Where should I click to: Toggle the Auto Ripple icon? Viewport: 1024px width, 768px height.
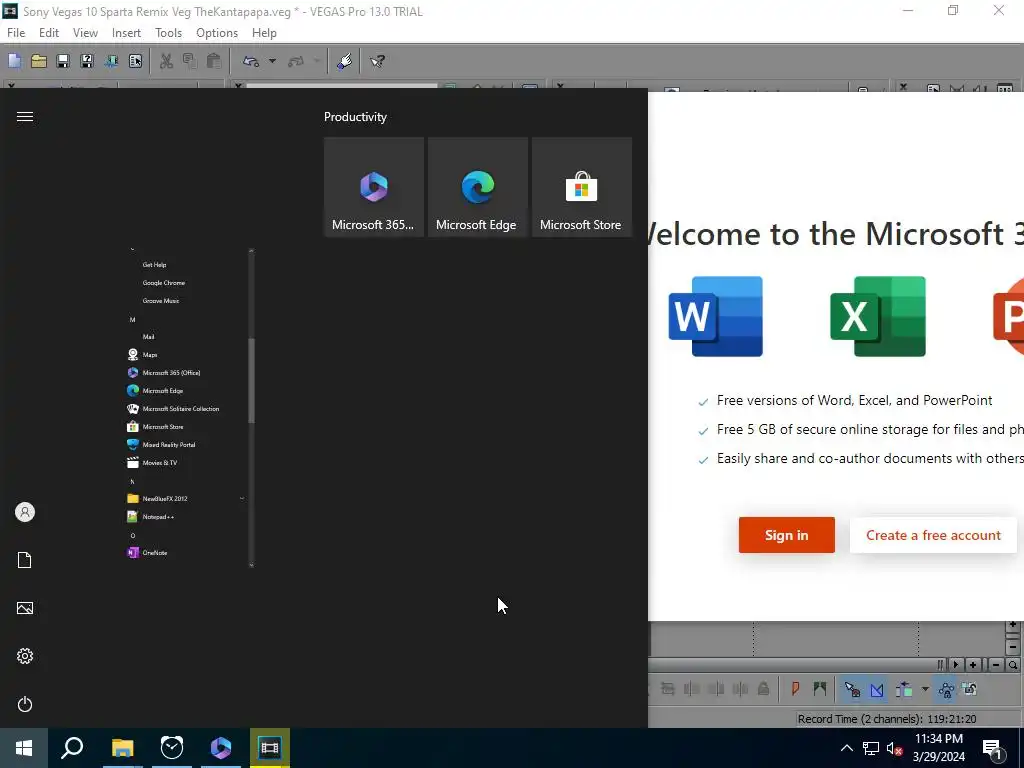(x=904, y=689)
